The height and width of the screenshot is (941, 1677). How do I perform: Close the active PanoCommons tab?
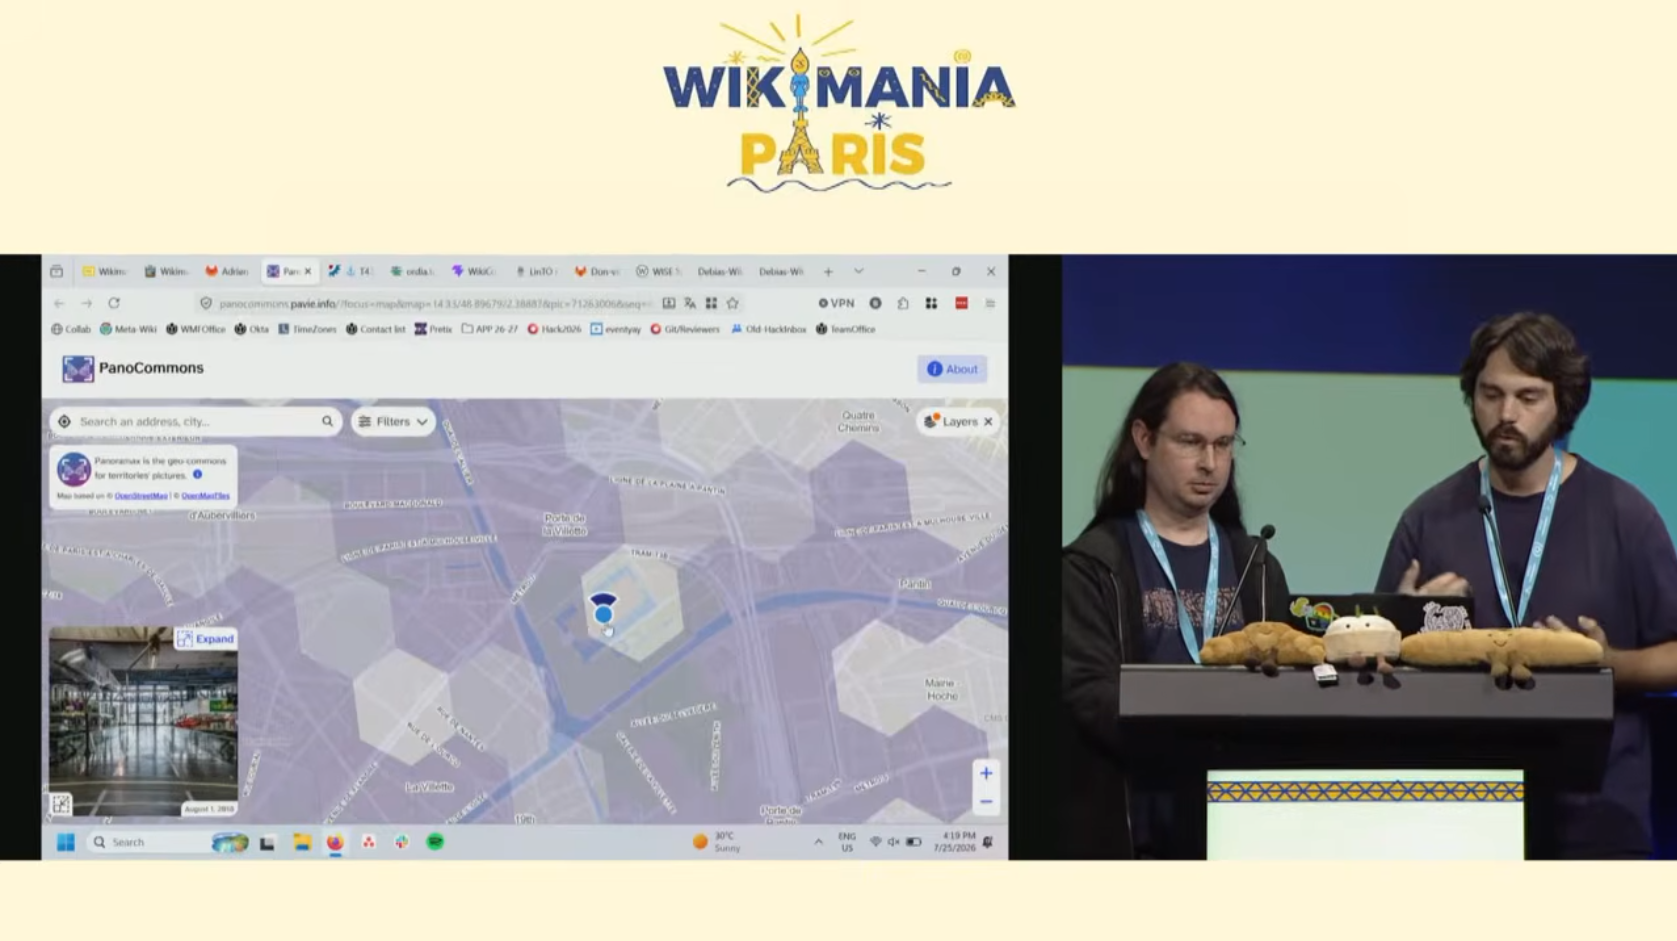[x=307, y=271]
